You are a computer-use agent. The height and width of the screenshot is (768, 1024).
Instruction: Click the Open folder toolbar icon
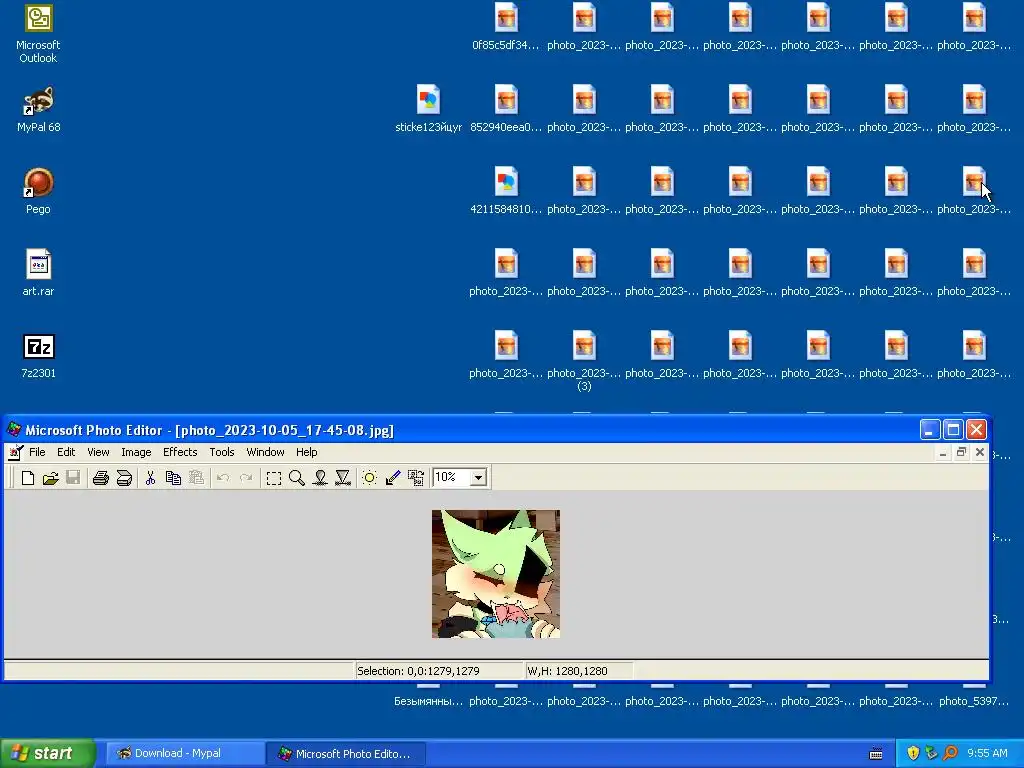50,478
